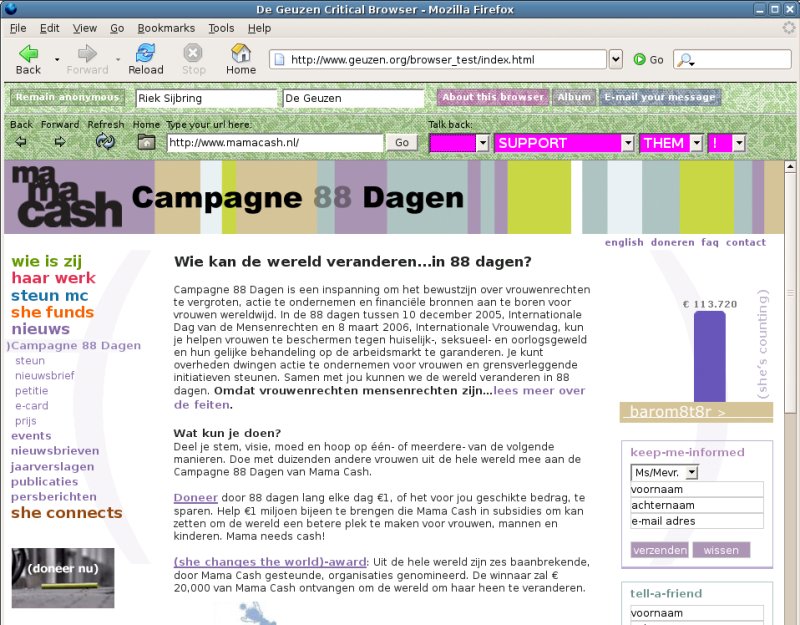800x625 pixels.
Task: Click wissen button
Action: [x=721, y=550]
